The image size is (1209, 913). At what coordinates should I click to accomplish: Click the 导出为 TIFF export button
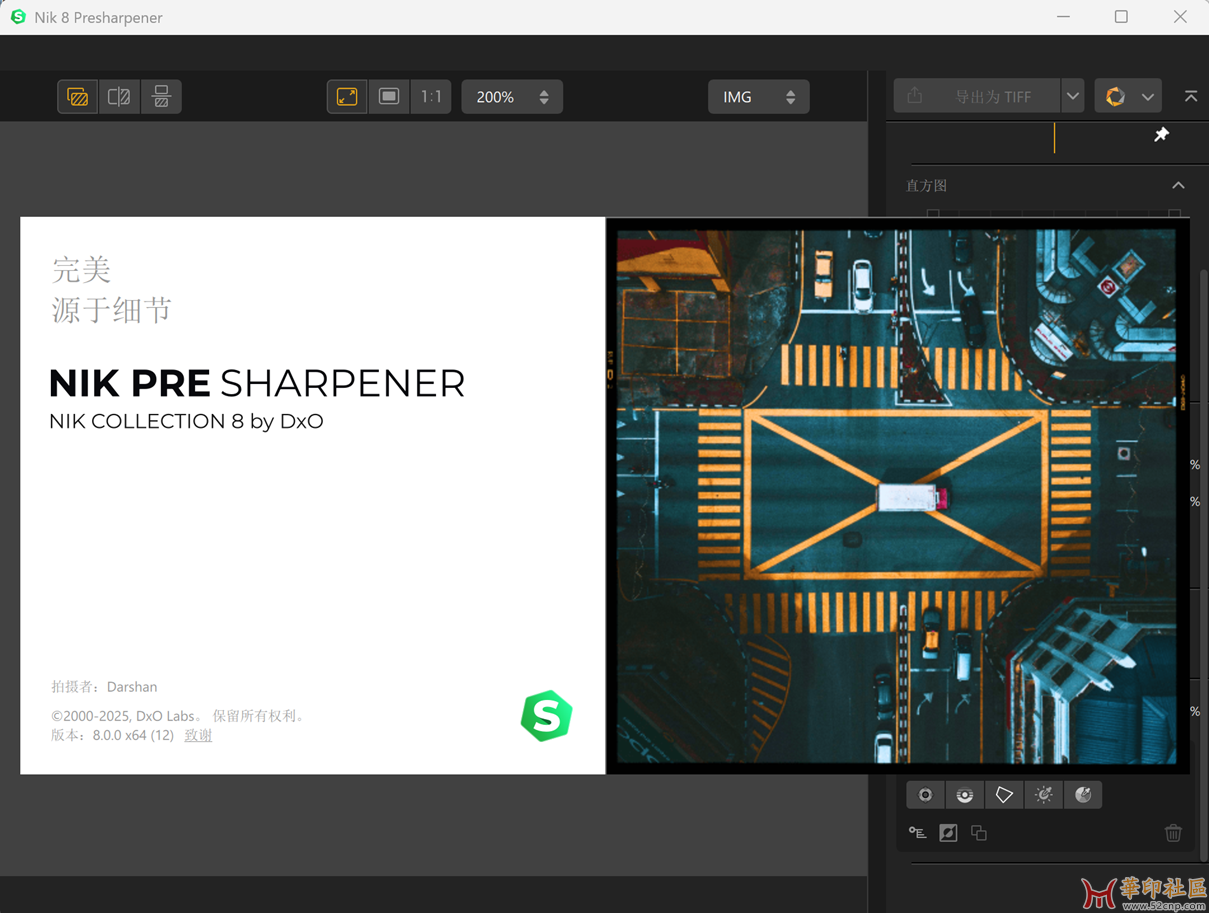(976, 97)
